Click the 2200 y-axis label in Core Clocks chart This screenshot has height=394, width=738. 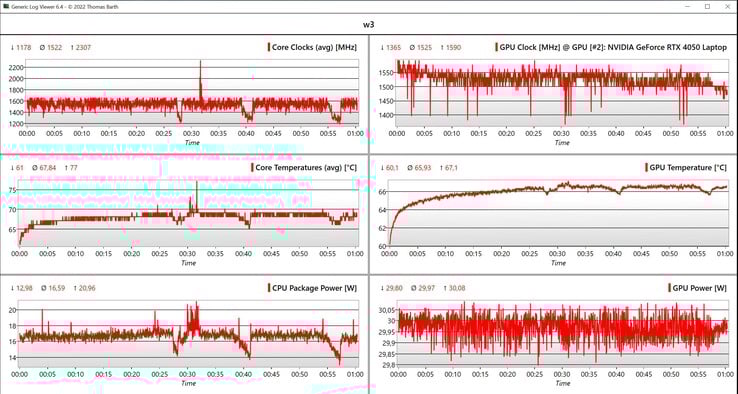click(x=16, y=67)
